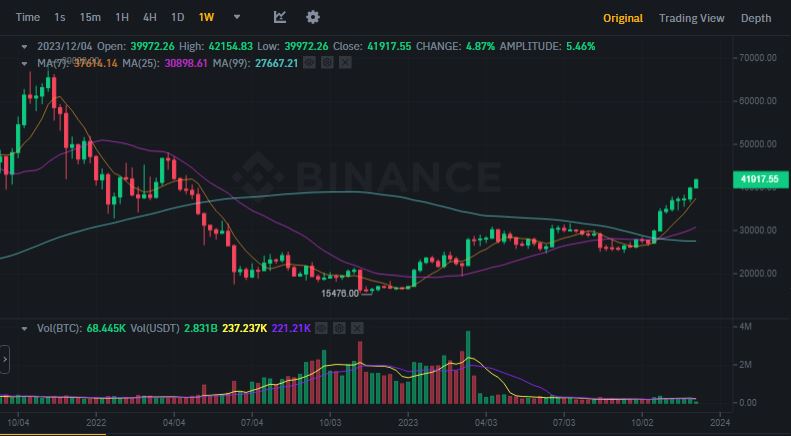This screenshot has height=436, width=791.
Task: Open chart settings gear icon
Action: (x=313, y=17)
